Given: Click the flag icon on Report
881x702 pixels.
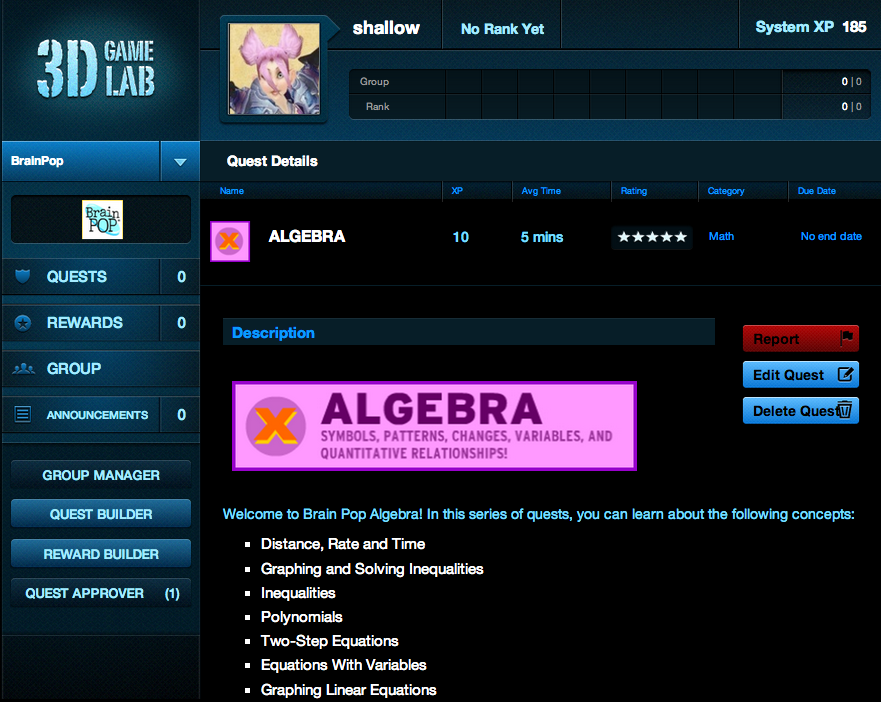Looking at the screenshot, I should [846, 338].
